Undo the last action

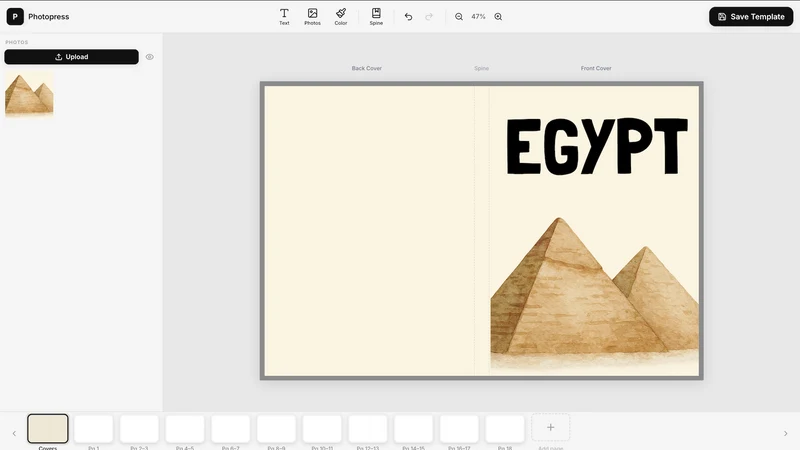click(408, 17)
